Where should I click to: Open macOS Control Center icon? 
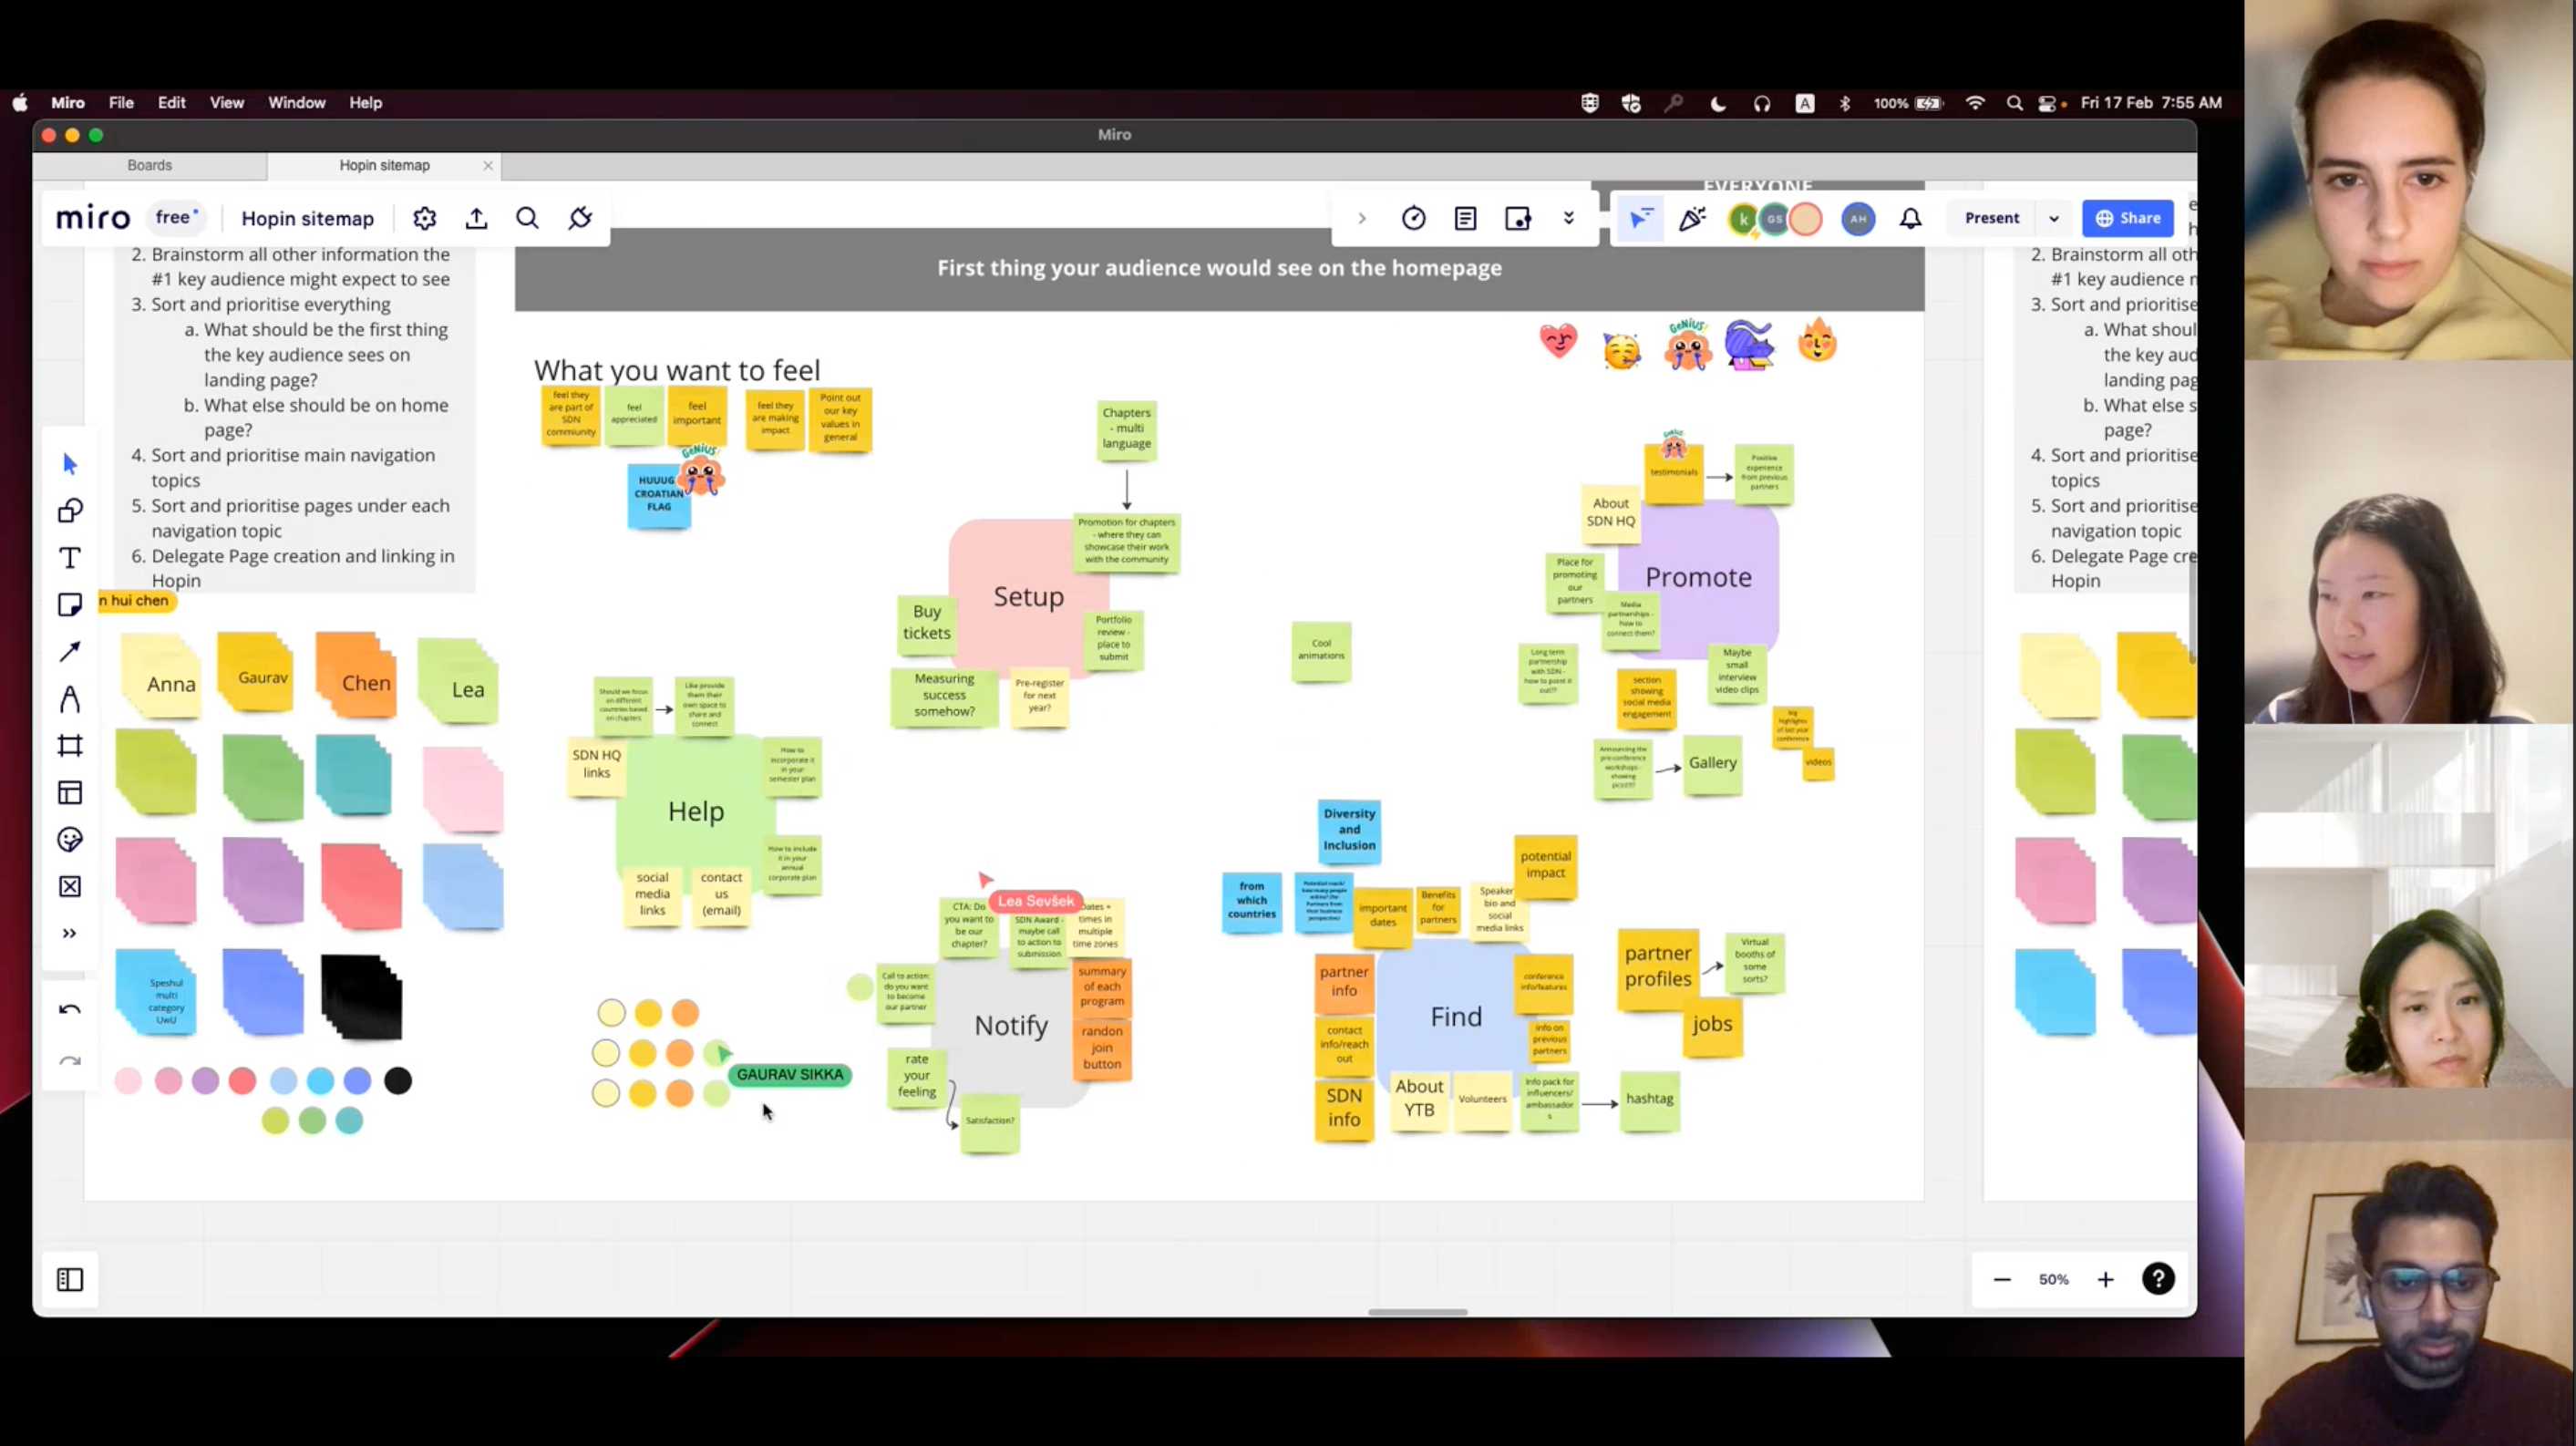pos(2047,103)
